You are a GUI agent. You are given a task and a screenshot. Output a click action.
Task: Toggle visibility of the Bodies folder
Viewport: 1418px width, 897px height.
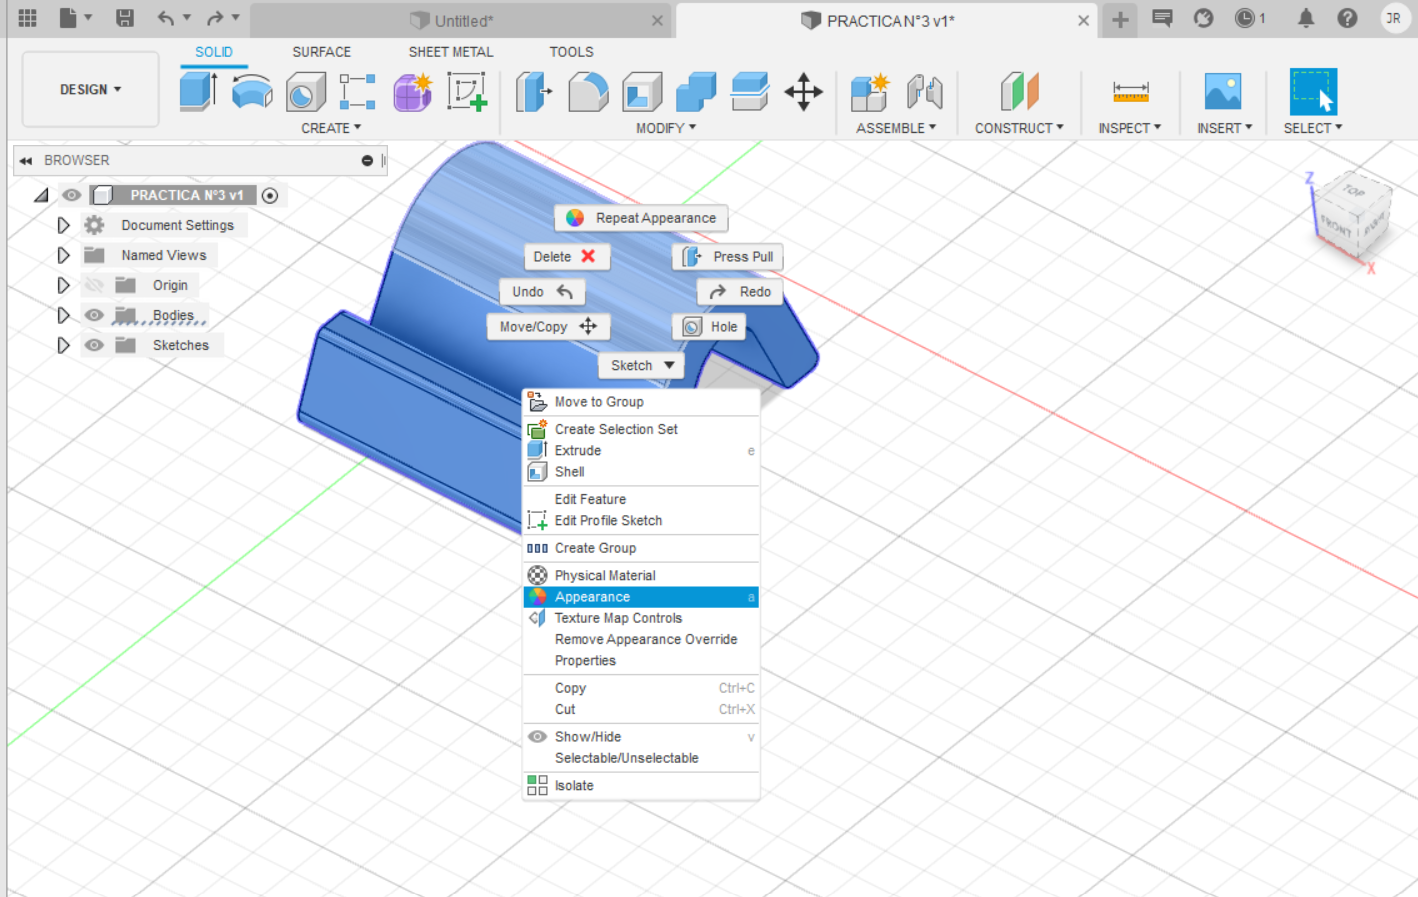coord(94,315)
